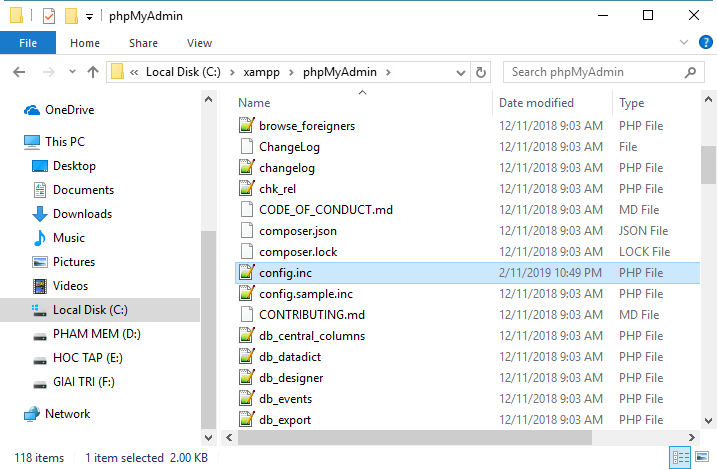The height and width of the screenshot is (469, 717).
Task: Click navigation pane scroll down arrow
Action: 209,437
